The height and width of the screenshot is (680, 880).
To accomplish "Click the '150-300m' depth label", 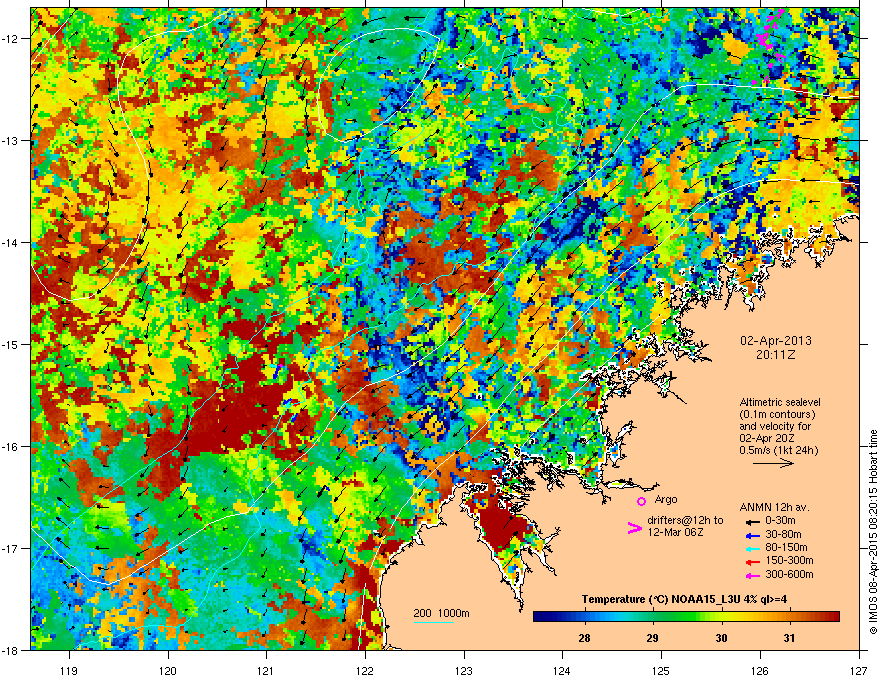I will pyautogui.click(x=789, y=560).
